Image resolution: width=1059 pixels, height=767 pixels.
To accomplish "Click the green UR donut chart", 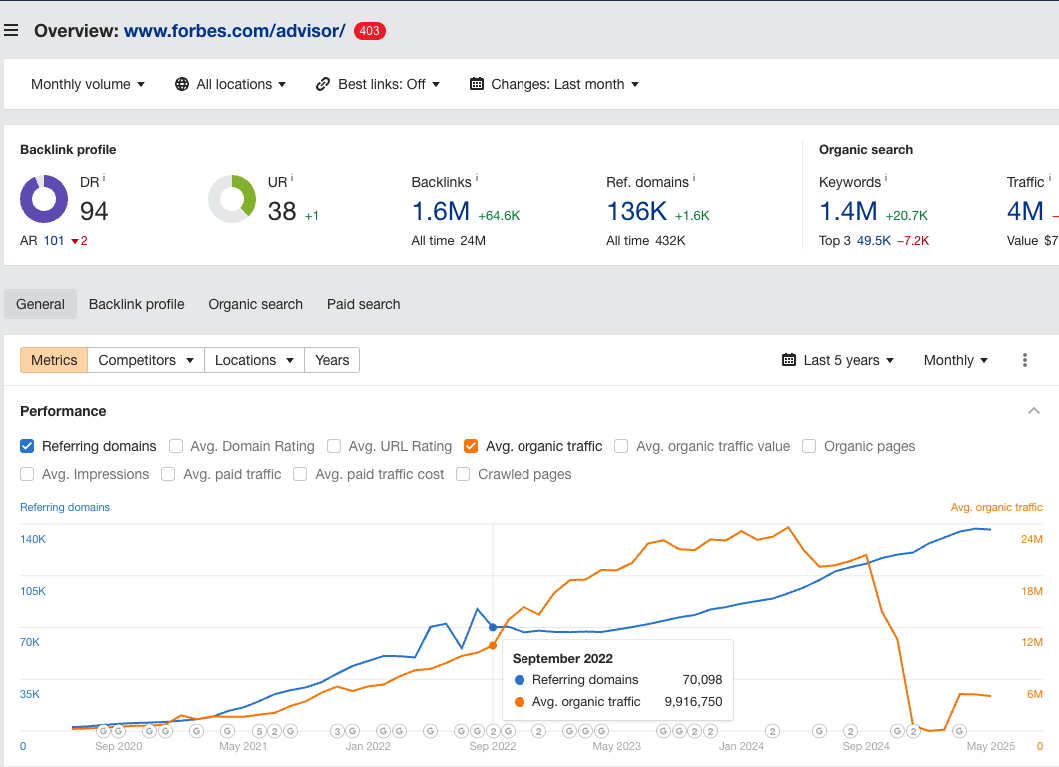I will 232,199.
